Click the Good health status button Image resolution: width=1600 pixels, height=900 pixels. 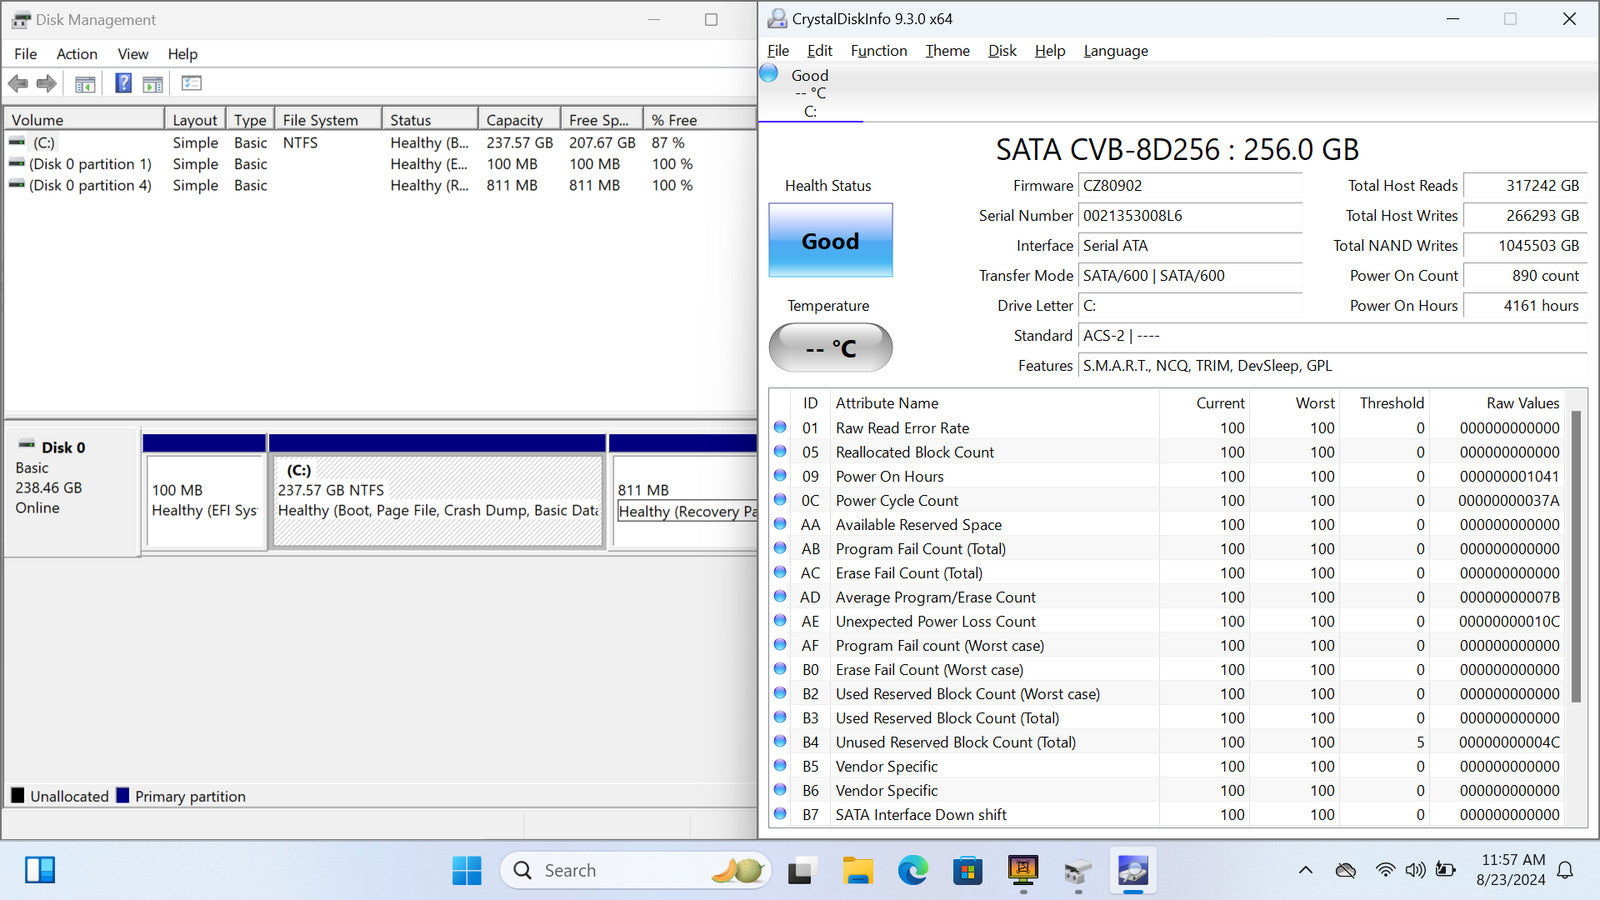pyautogui.click(x=830, y=241)
